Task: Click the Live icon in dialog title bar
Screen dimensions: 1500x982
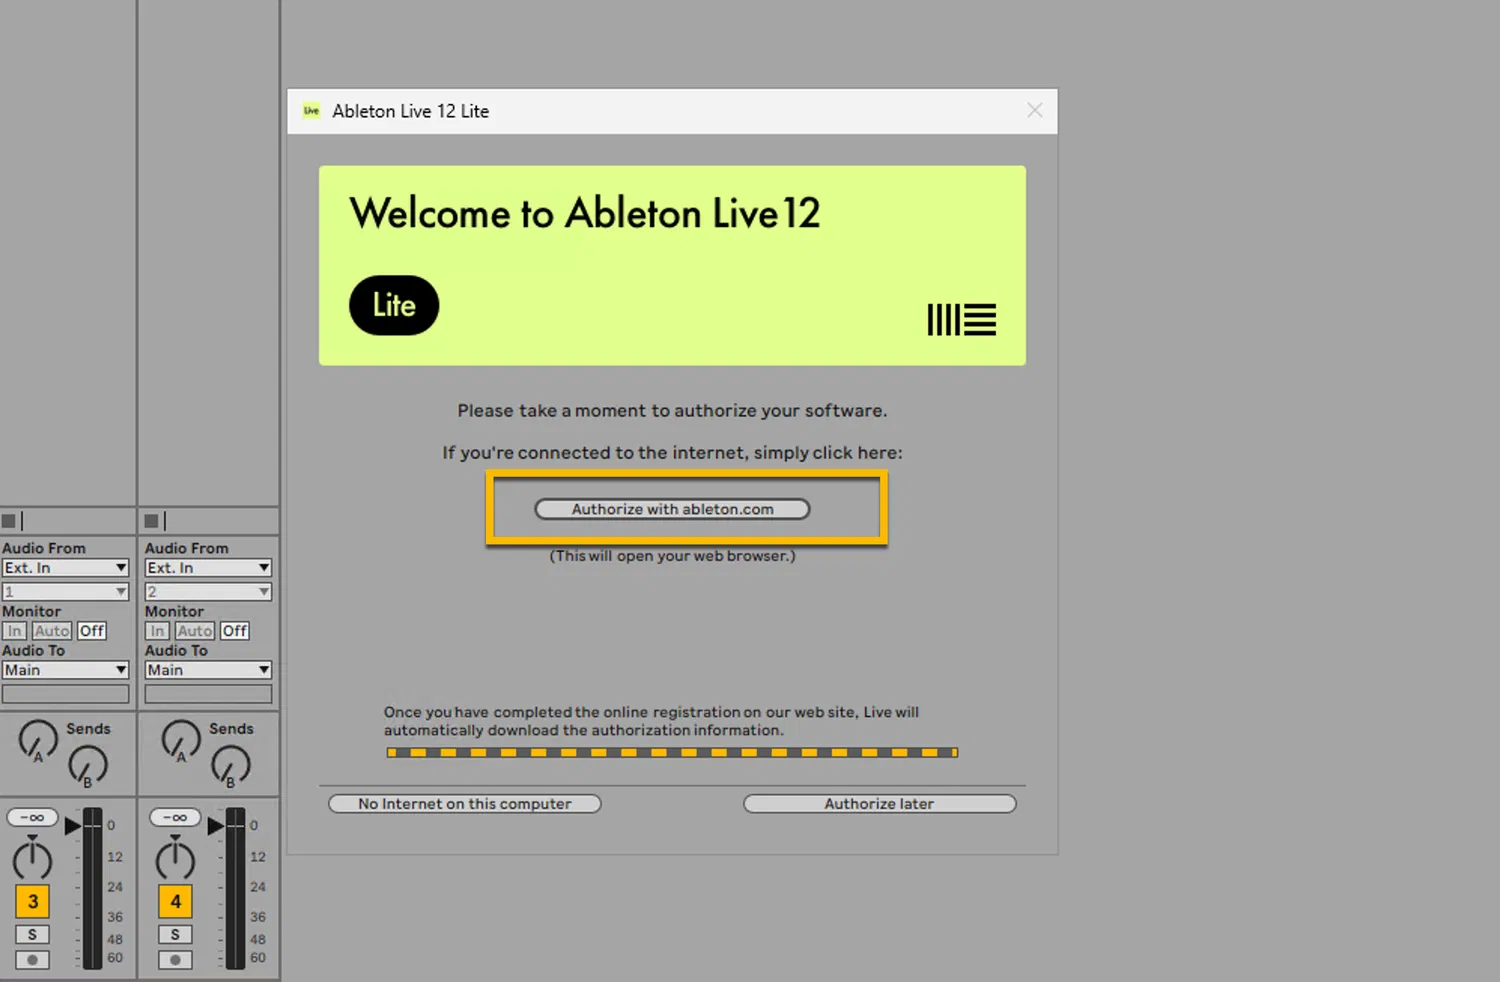Action: pos(312,111)
